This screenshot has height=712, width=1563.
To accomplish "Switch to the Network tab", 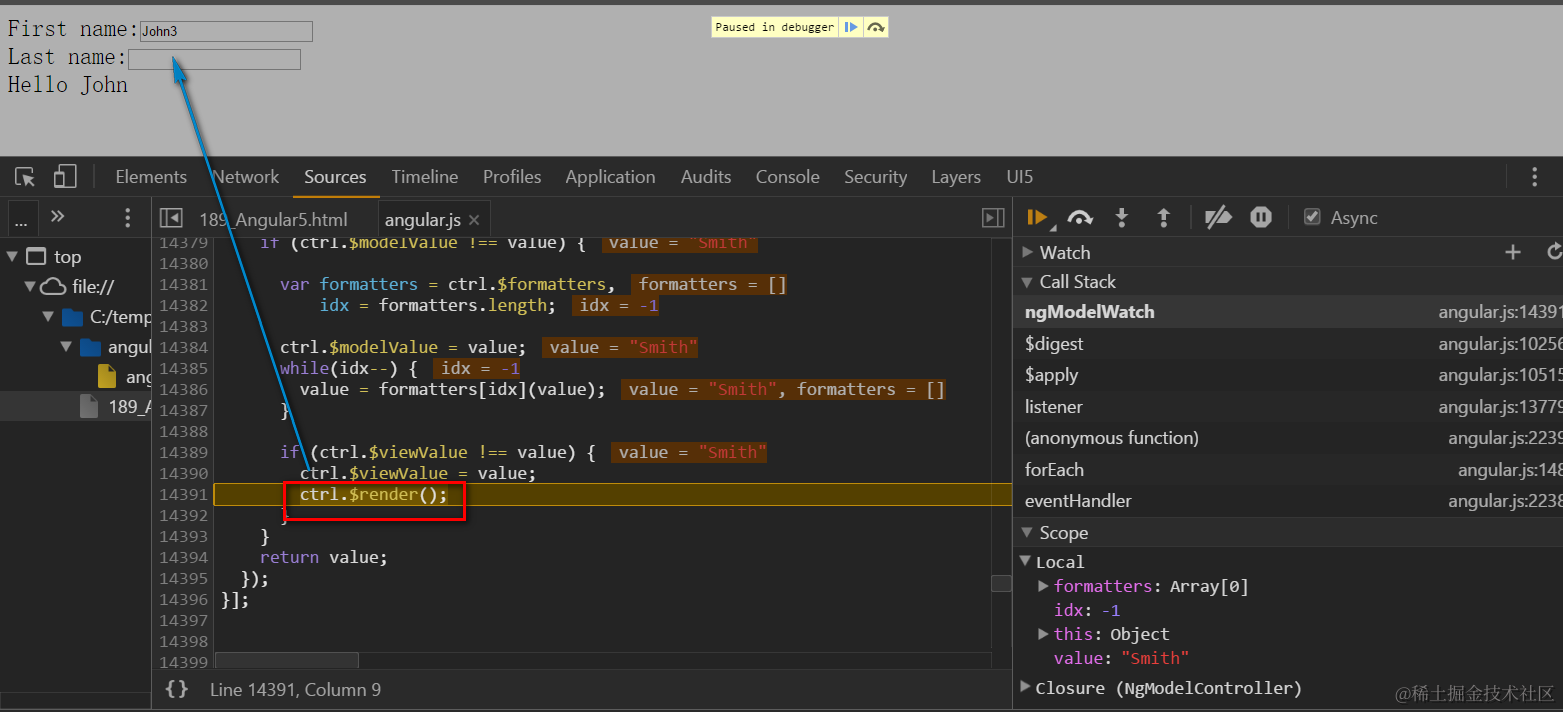I will [x=246, y=177].
